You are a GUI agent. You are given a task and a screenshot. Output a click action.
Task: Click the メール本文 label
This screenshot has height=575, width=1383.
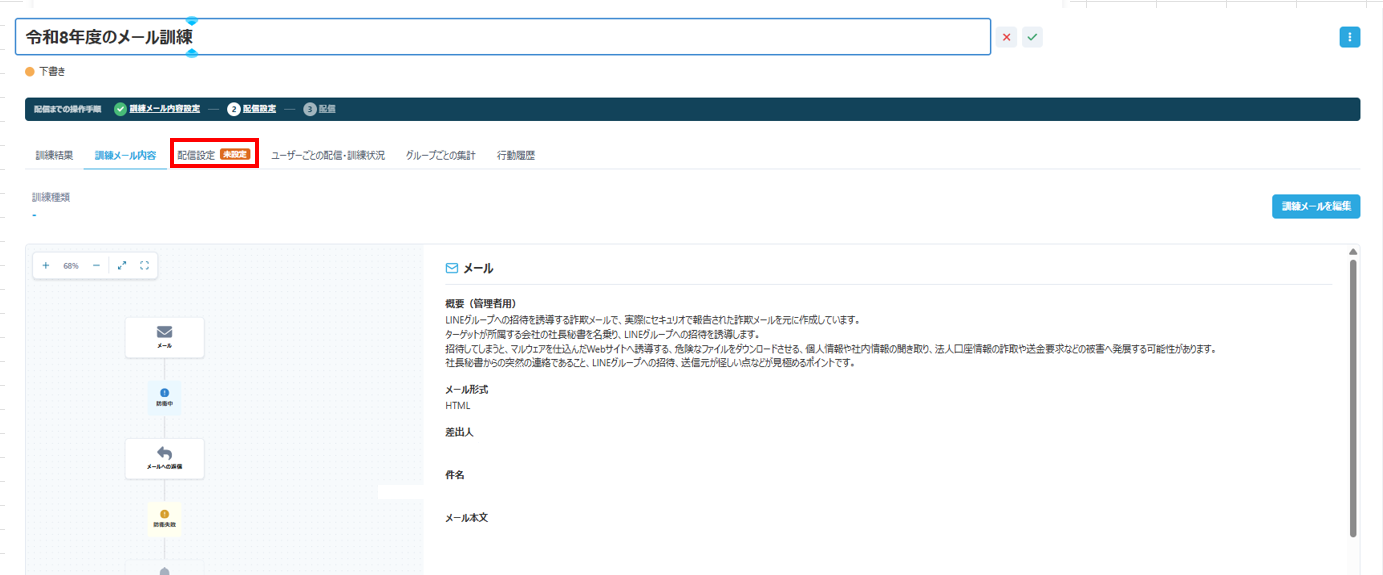[x=466, y=518]
